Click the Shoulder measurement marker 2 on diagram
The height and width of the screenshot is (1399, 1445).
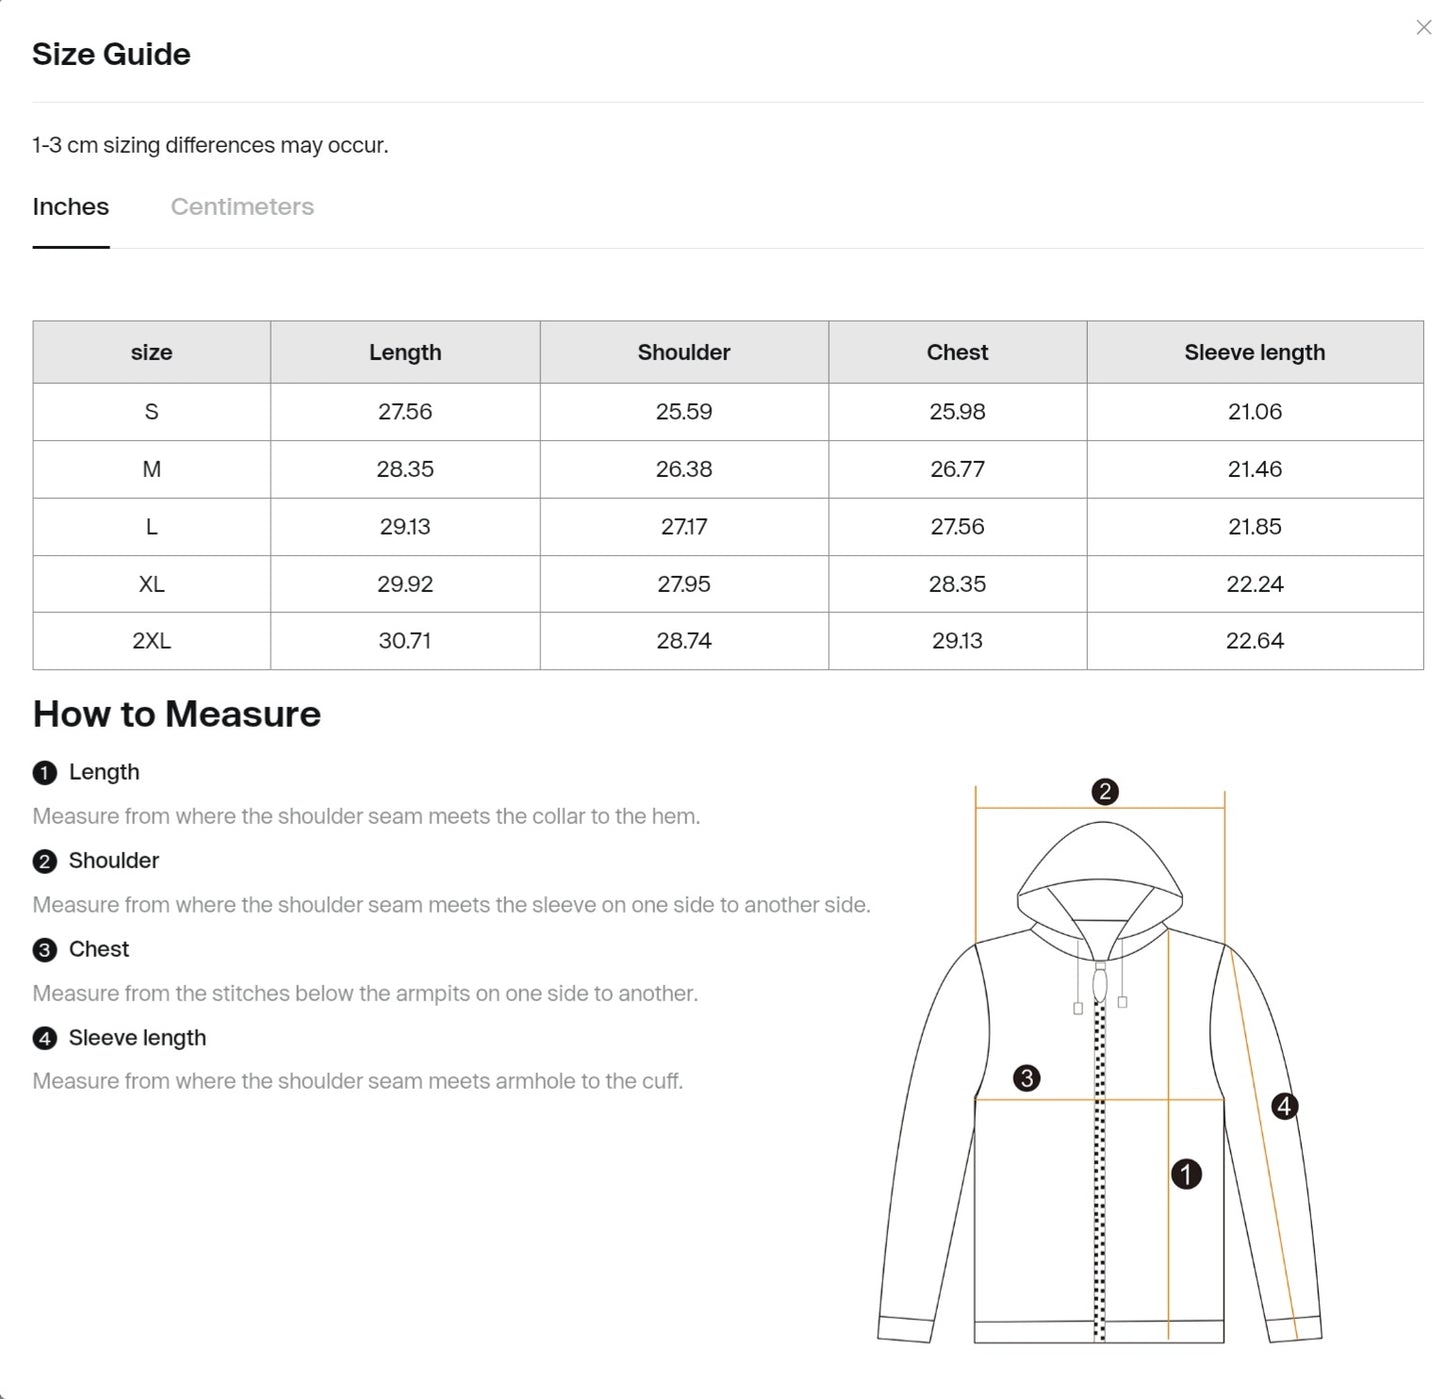click(1104, 791)
